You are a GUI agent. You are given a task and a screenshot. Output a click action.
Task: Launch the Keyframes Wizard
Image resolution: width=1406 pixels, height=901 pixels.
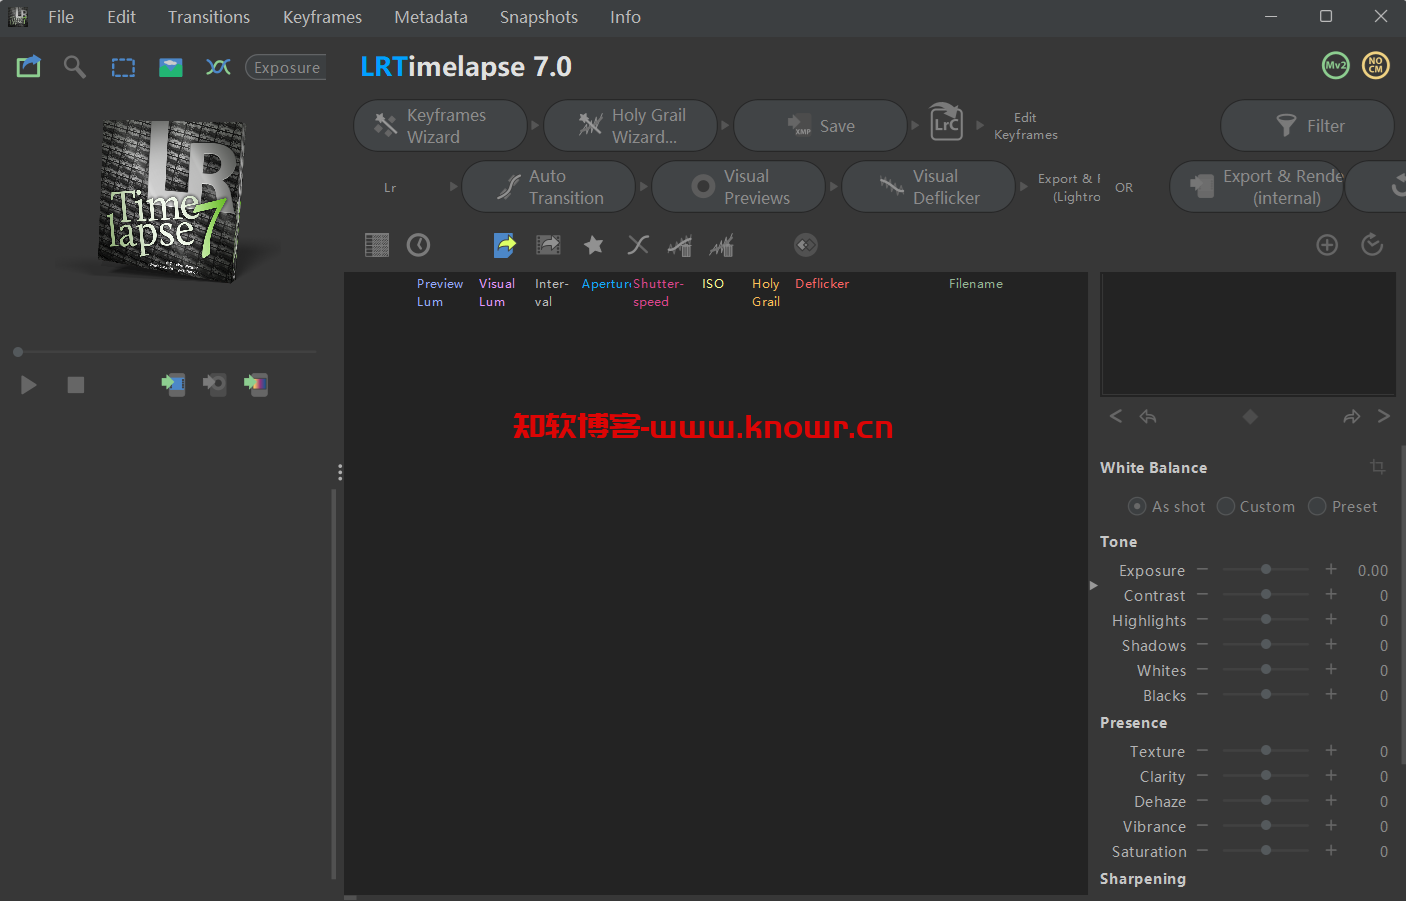440,126
